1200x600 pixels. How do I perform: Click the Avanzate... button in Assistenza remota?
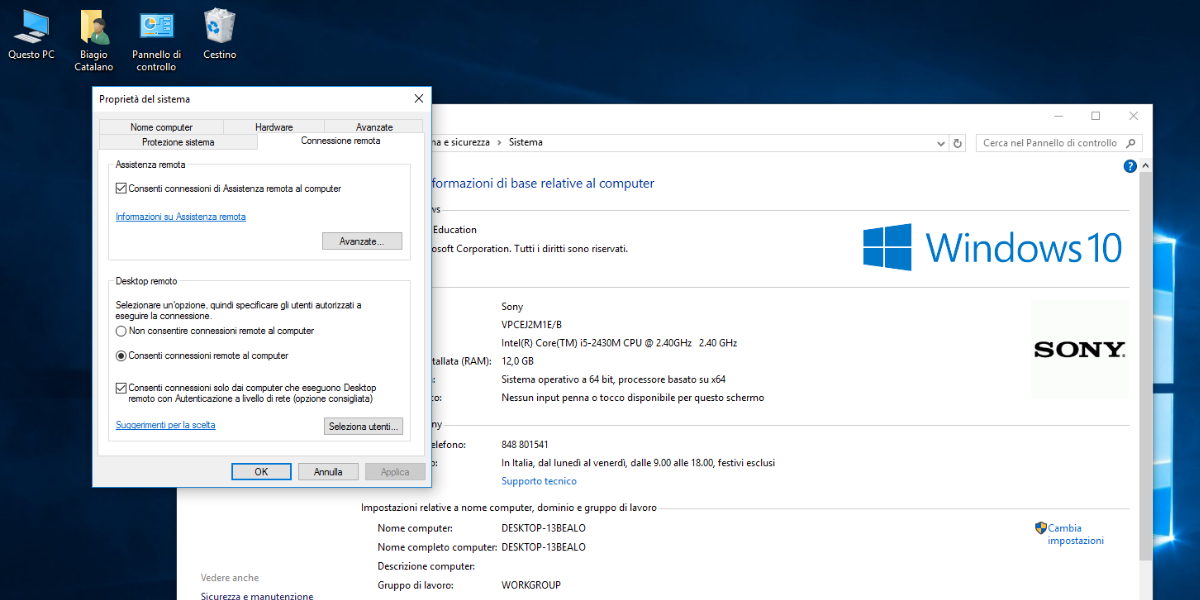coord(362,241)
